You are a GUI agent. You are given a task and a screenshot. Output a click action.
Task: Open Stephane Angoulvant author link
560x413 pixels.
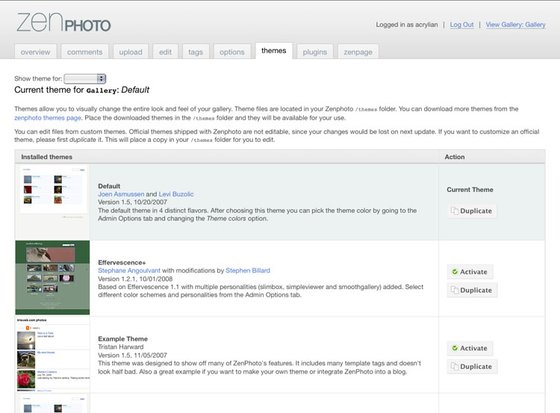click(x=129, y=270)
